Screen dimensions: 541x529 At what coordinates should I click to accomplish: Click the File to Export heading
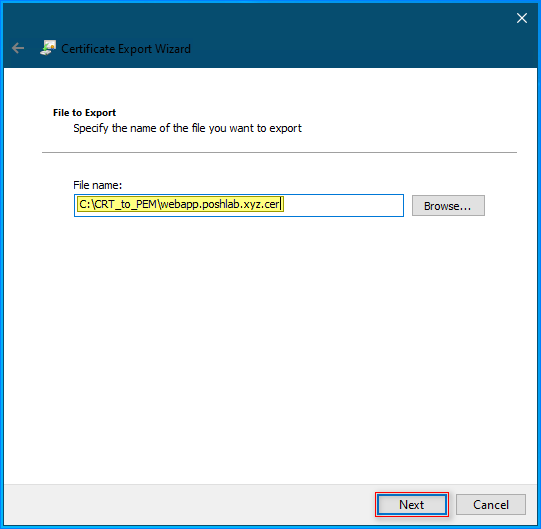[x=85, y=112]
